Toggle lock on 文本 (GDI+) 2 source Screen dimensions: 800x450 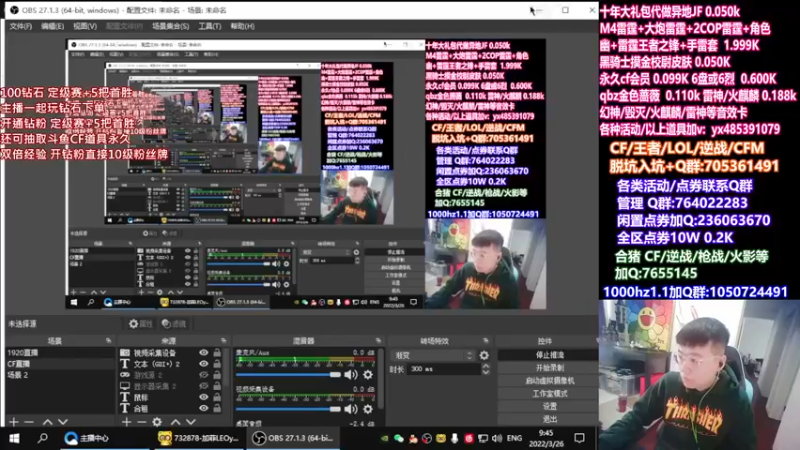(217, 364)
